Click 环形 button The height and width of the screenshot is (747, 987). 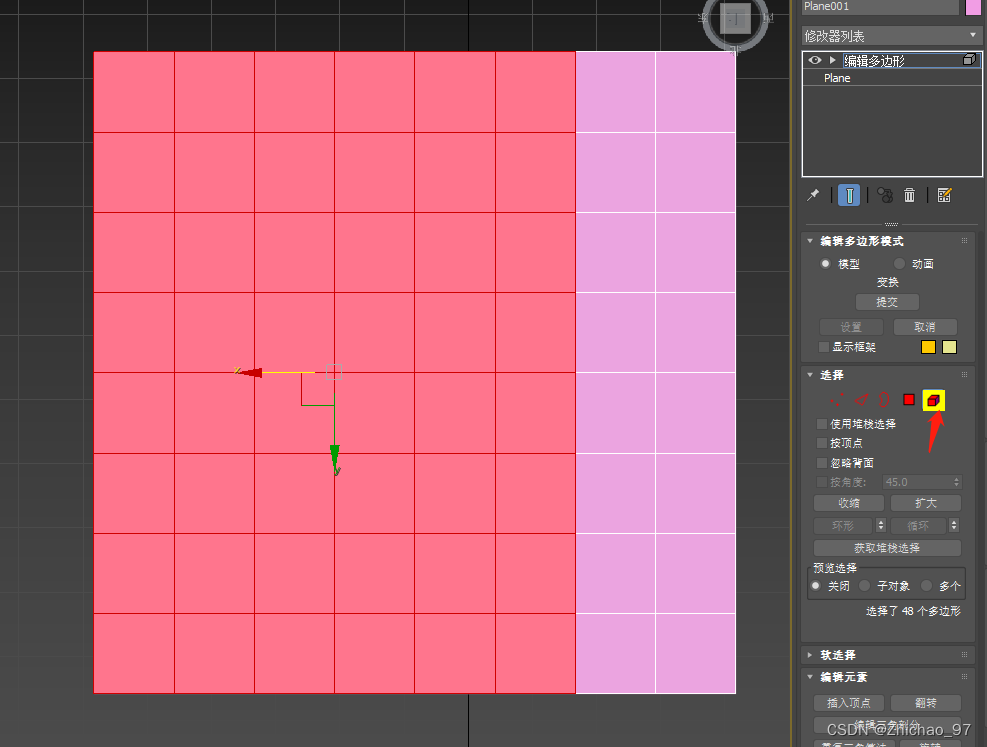pos(843,525)
